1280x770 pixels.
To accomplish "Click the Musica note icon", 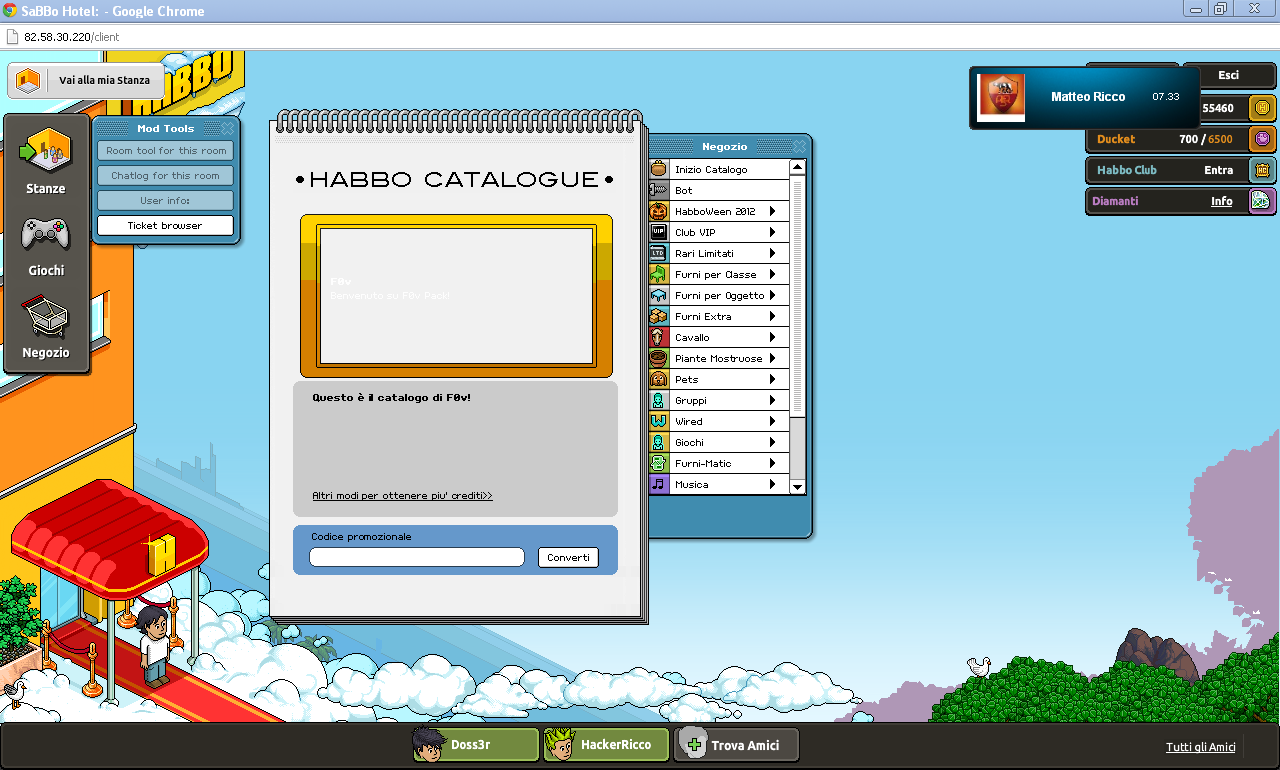I will pos(658,484).
